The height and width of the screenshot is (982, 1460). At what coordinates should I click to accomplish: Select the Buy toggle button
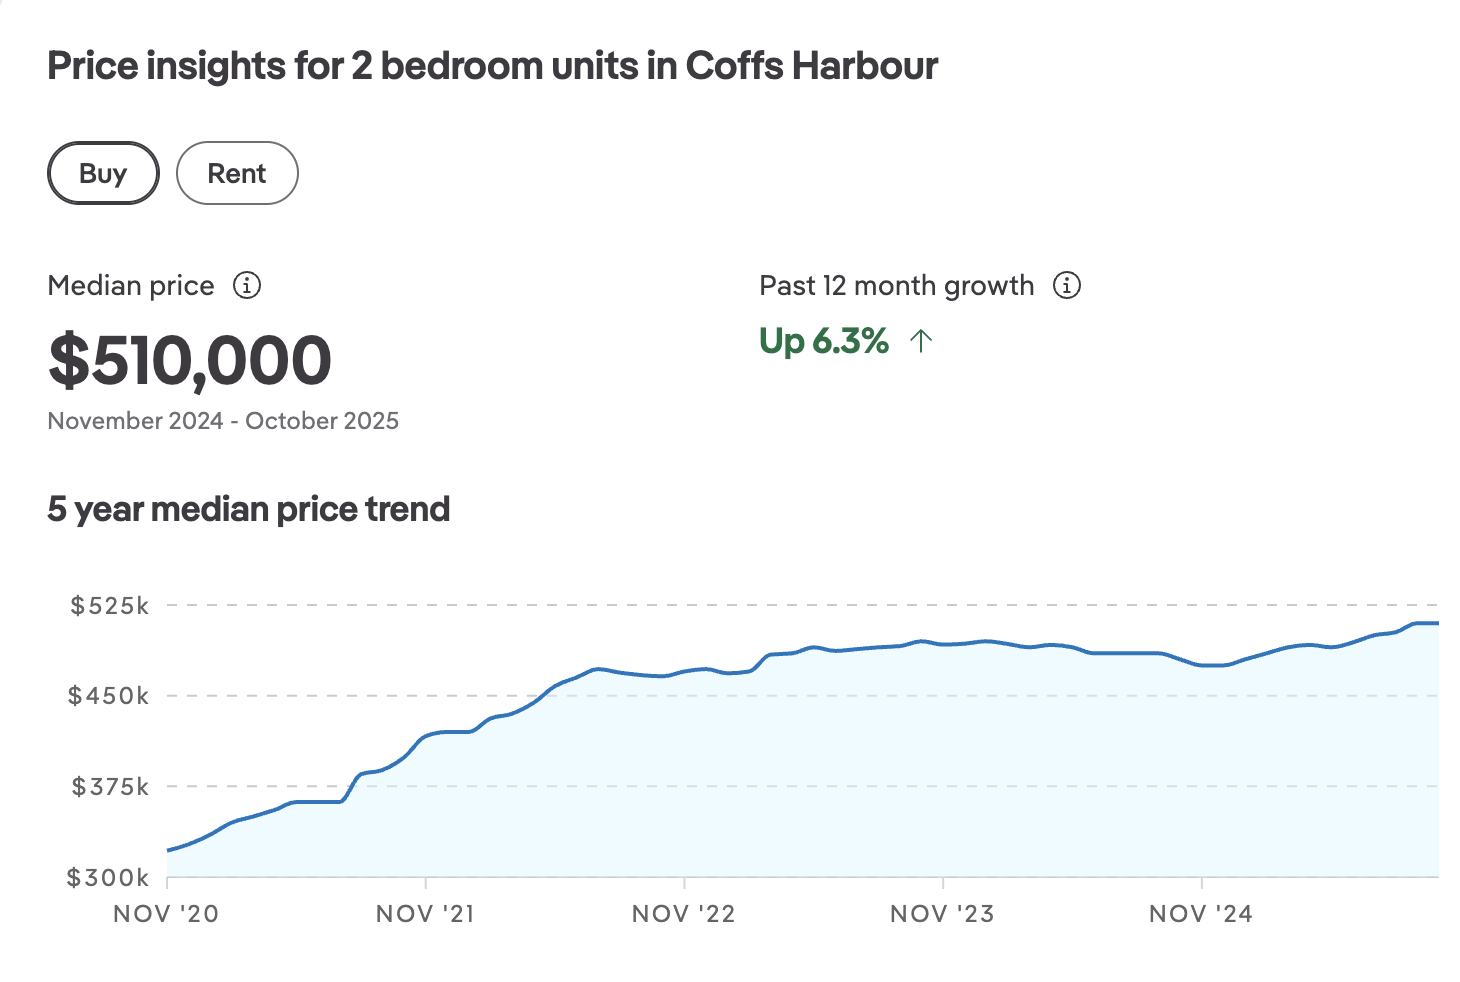103,173
